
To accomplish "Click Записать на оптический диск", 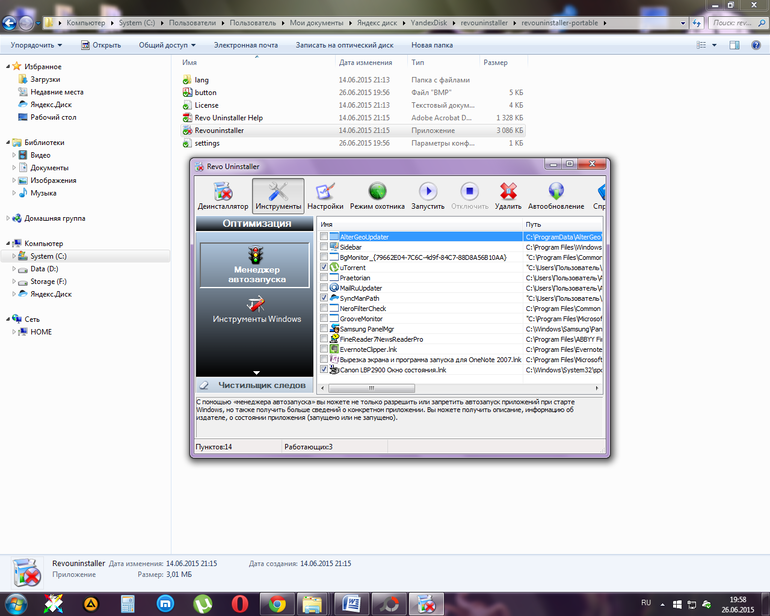I will pos(344,45).
